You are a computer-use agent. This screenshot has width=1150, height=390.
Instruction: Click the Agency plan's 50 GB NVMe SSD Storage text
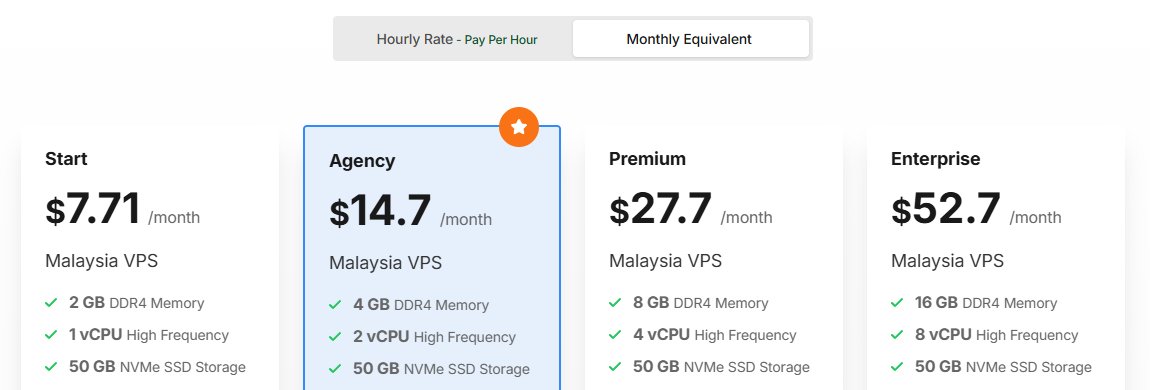[x=441, y=369]
